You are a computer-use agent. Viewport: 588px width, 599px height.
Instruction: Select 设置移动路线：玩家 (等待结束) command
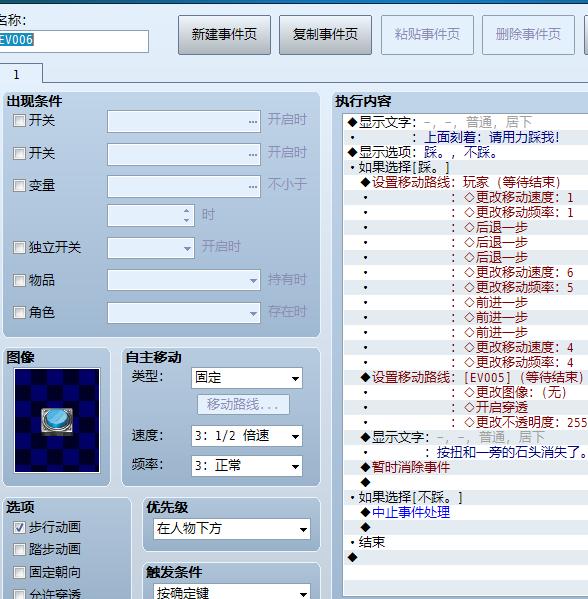pyautogui.click(x=465, y=182)
